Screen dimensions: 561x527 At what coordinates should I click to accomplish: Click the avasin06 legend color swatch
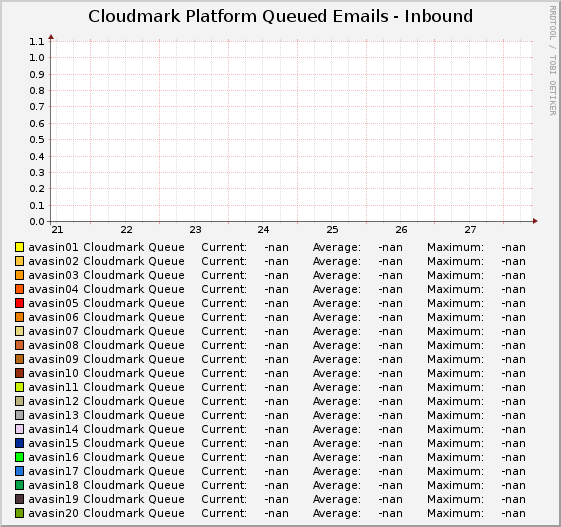coord(19,317)
